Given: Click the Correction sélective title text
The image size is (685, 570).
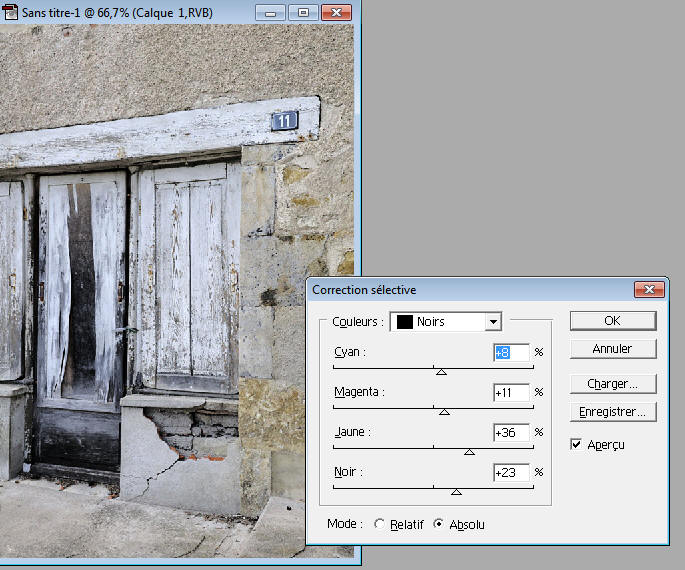Looking at the screenshot, I should [364, 290].
